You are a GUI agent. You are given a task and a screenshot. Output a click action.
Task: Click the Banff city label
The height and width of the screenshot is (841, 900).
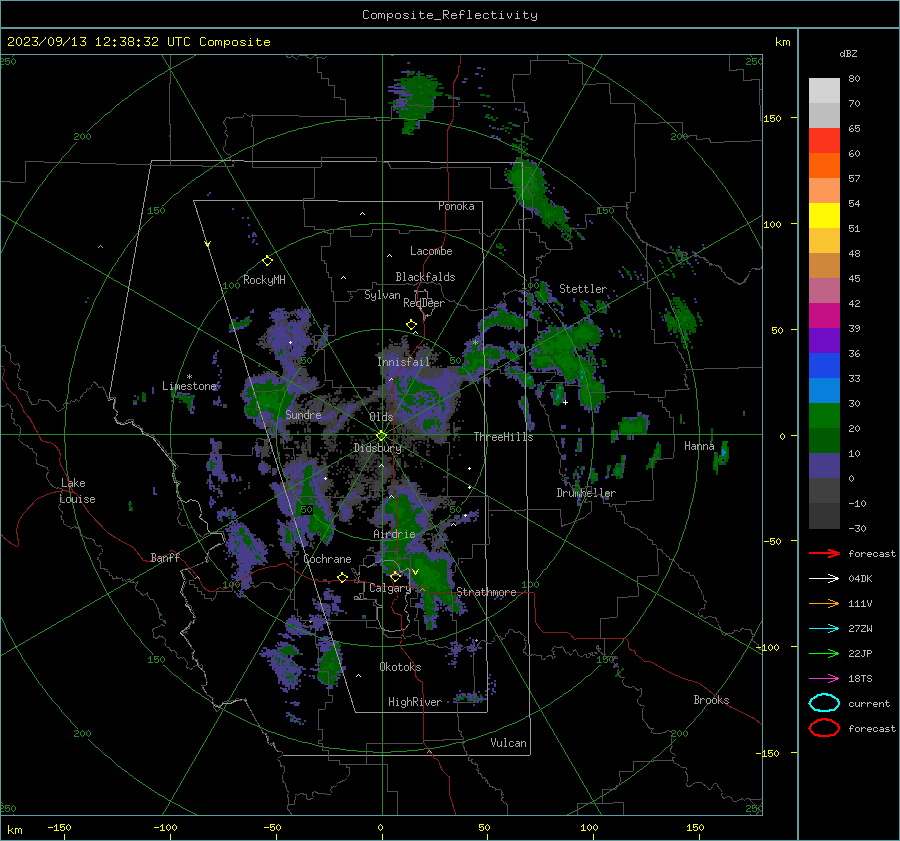tap(165, 557)
